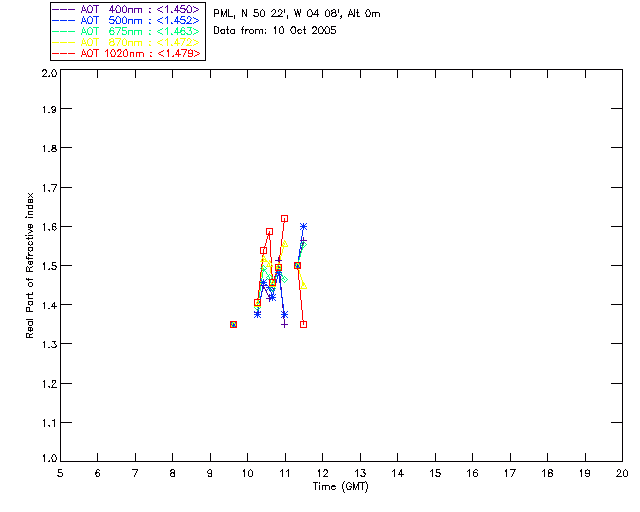This screenshot has height=512, width=640.
Task: Click the 17 label on time axis
Action: coord(510,473)
